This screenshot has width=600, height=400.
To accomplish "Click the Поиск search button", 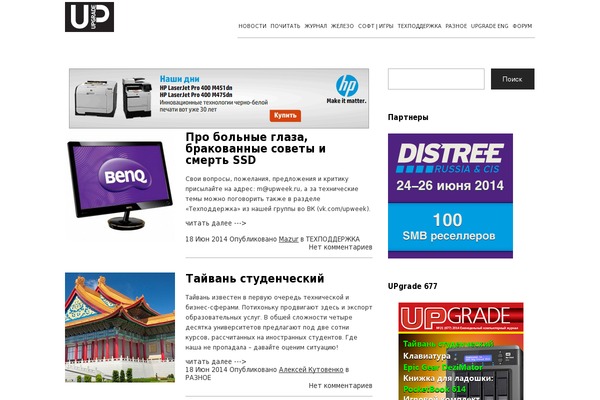I will pyautogui.click(x=512, y=79).
